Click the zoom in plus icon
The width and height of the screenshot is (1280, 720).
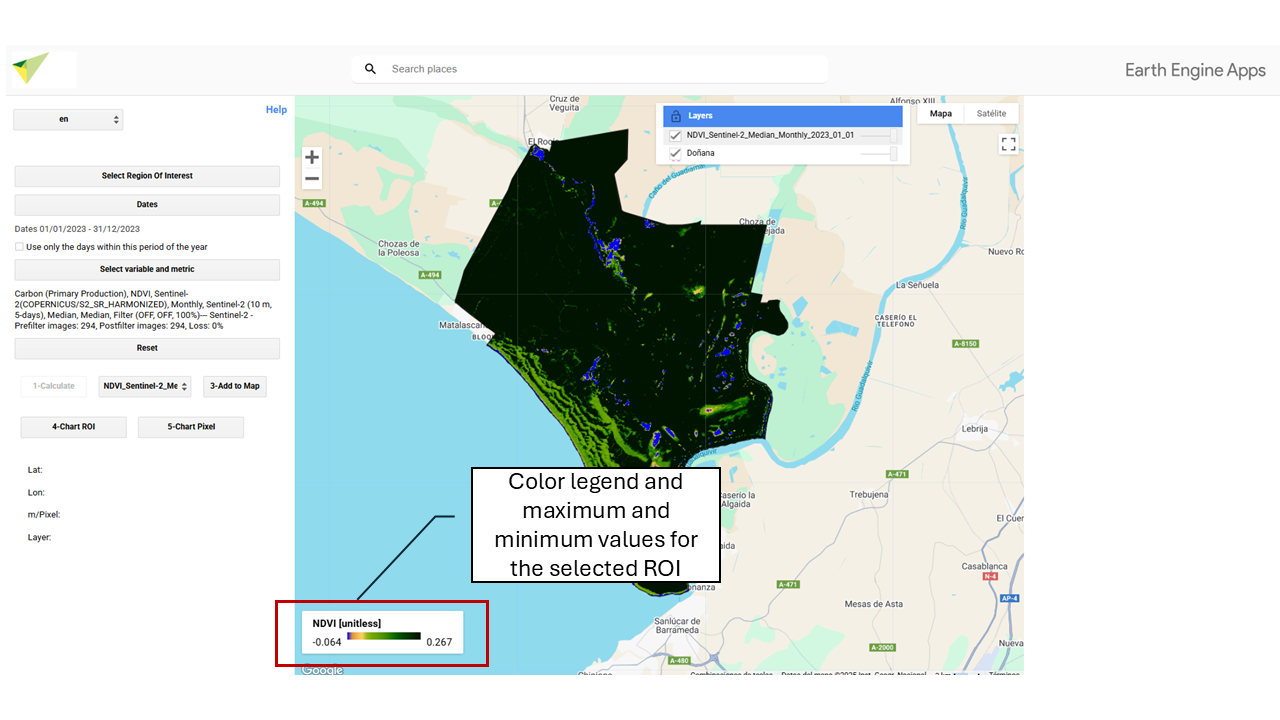point(312,158)
